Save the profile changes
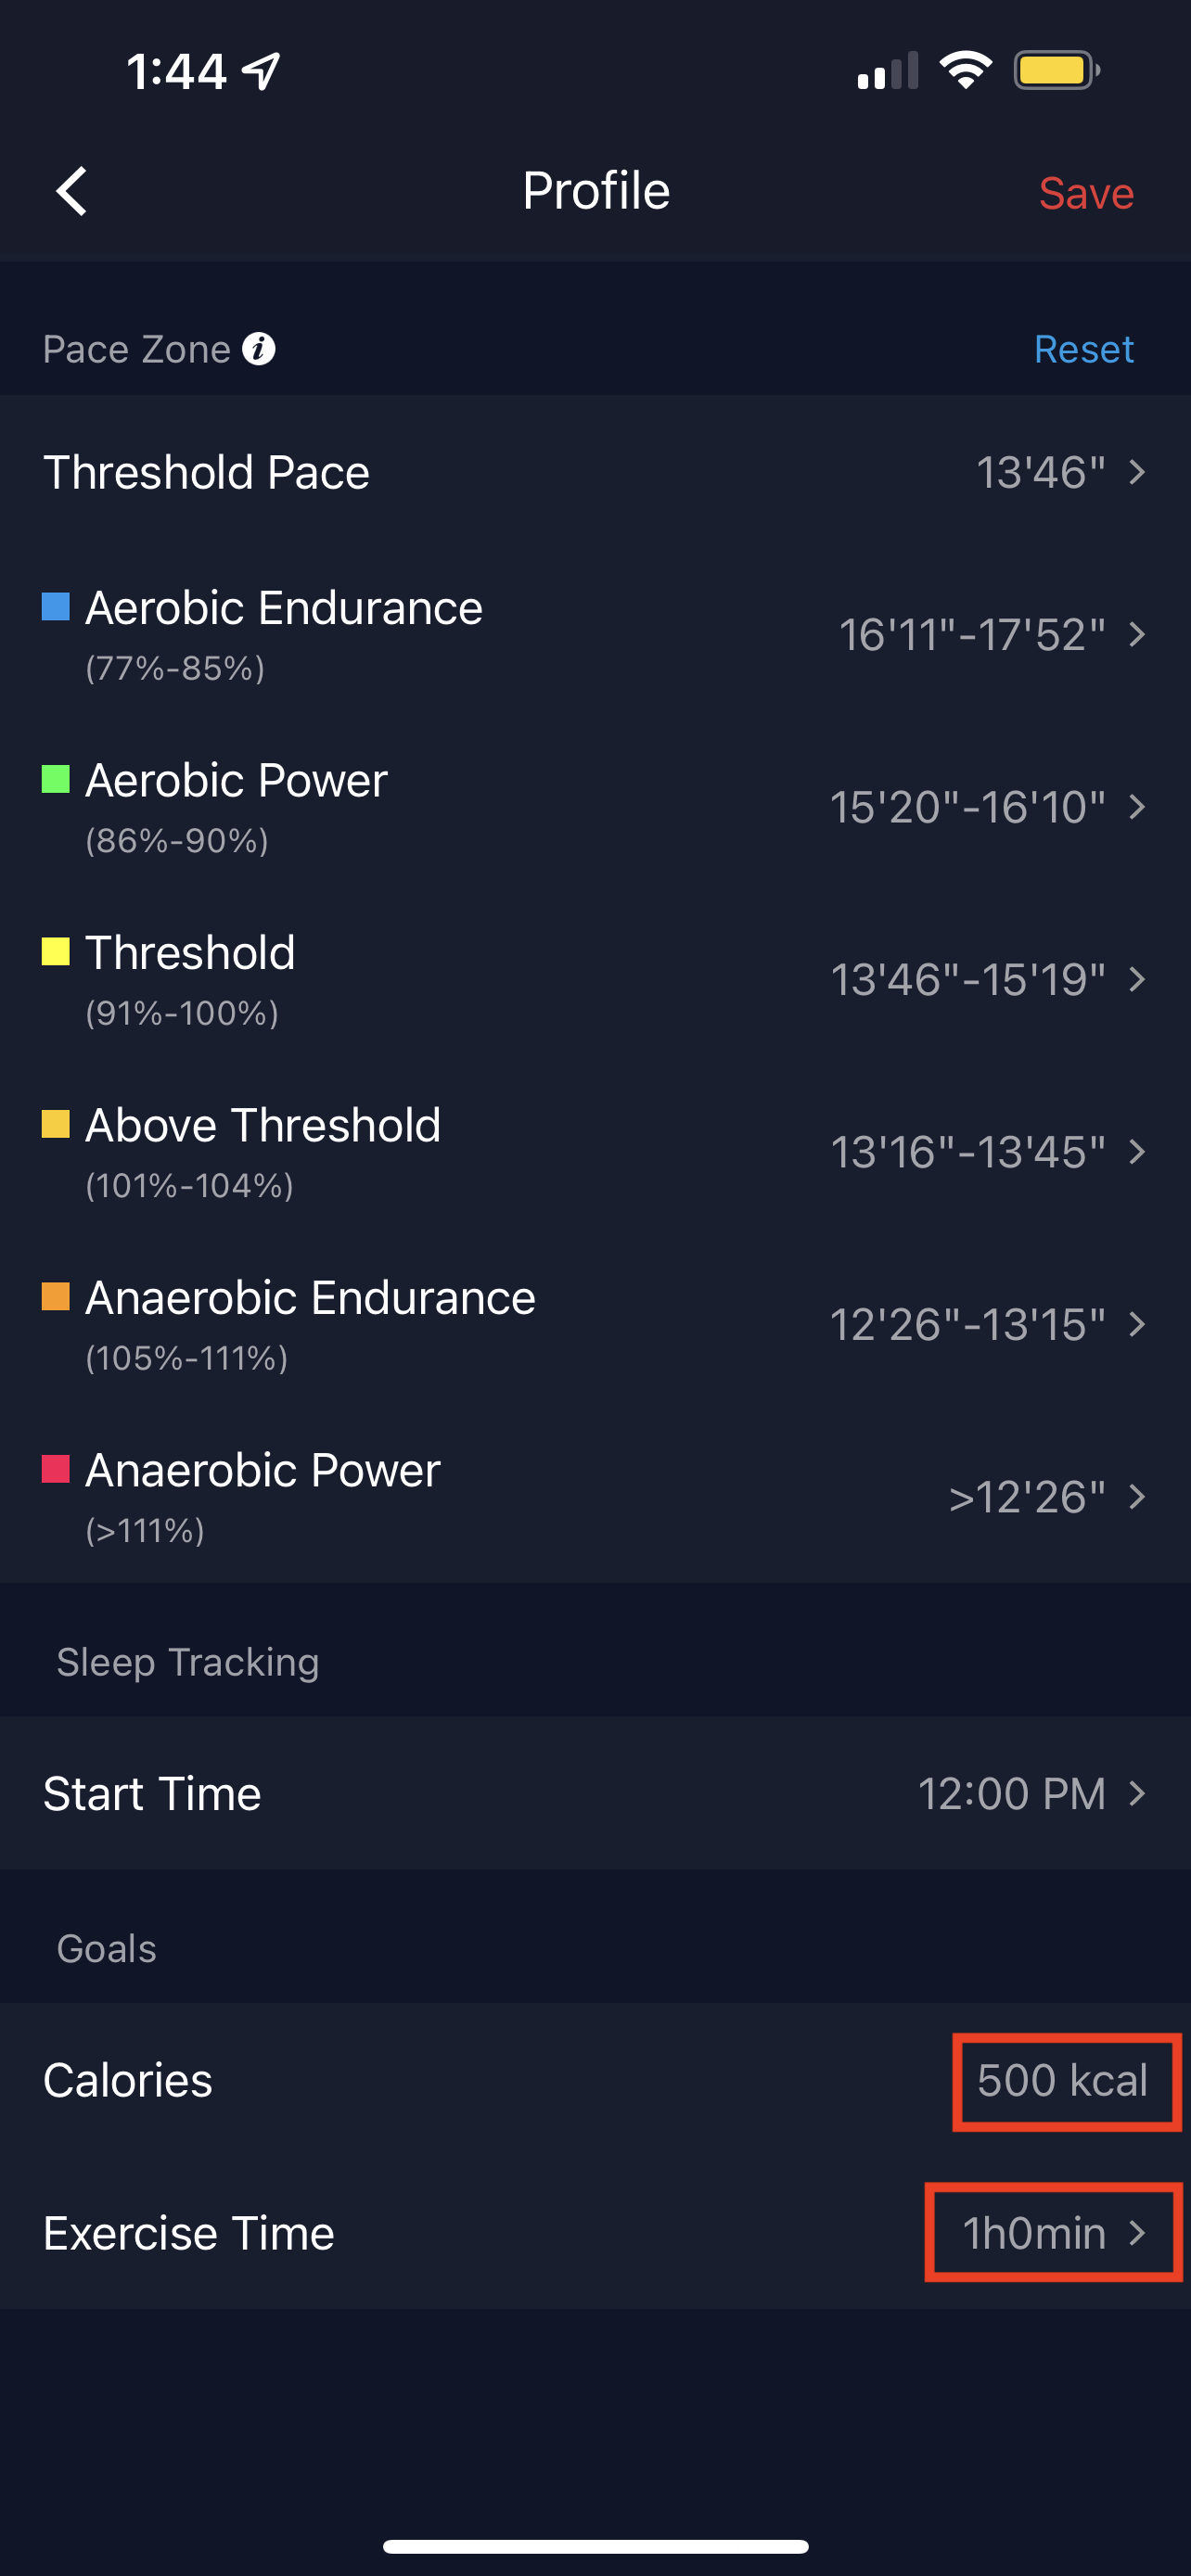Image resolution: width=1191 pixels, height=2576 pixels. (1086, 193)
